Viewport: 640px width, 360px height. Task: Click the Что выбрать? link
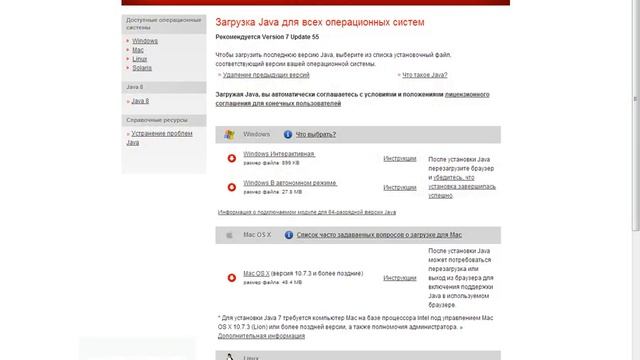pos(316,134)
